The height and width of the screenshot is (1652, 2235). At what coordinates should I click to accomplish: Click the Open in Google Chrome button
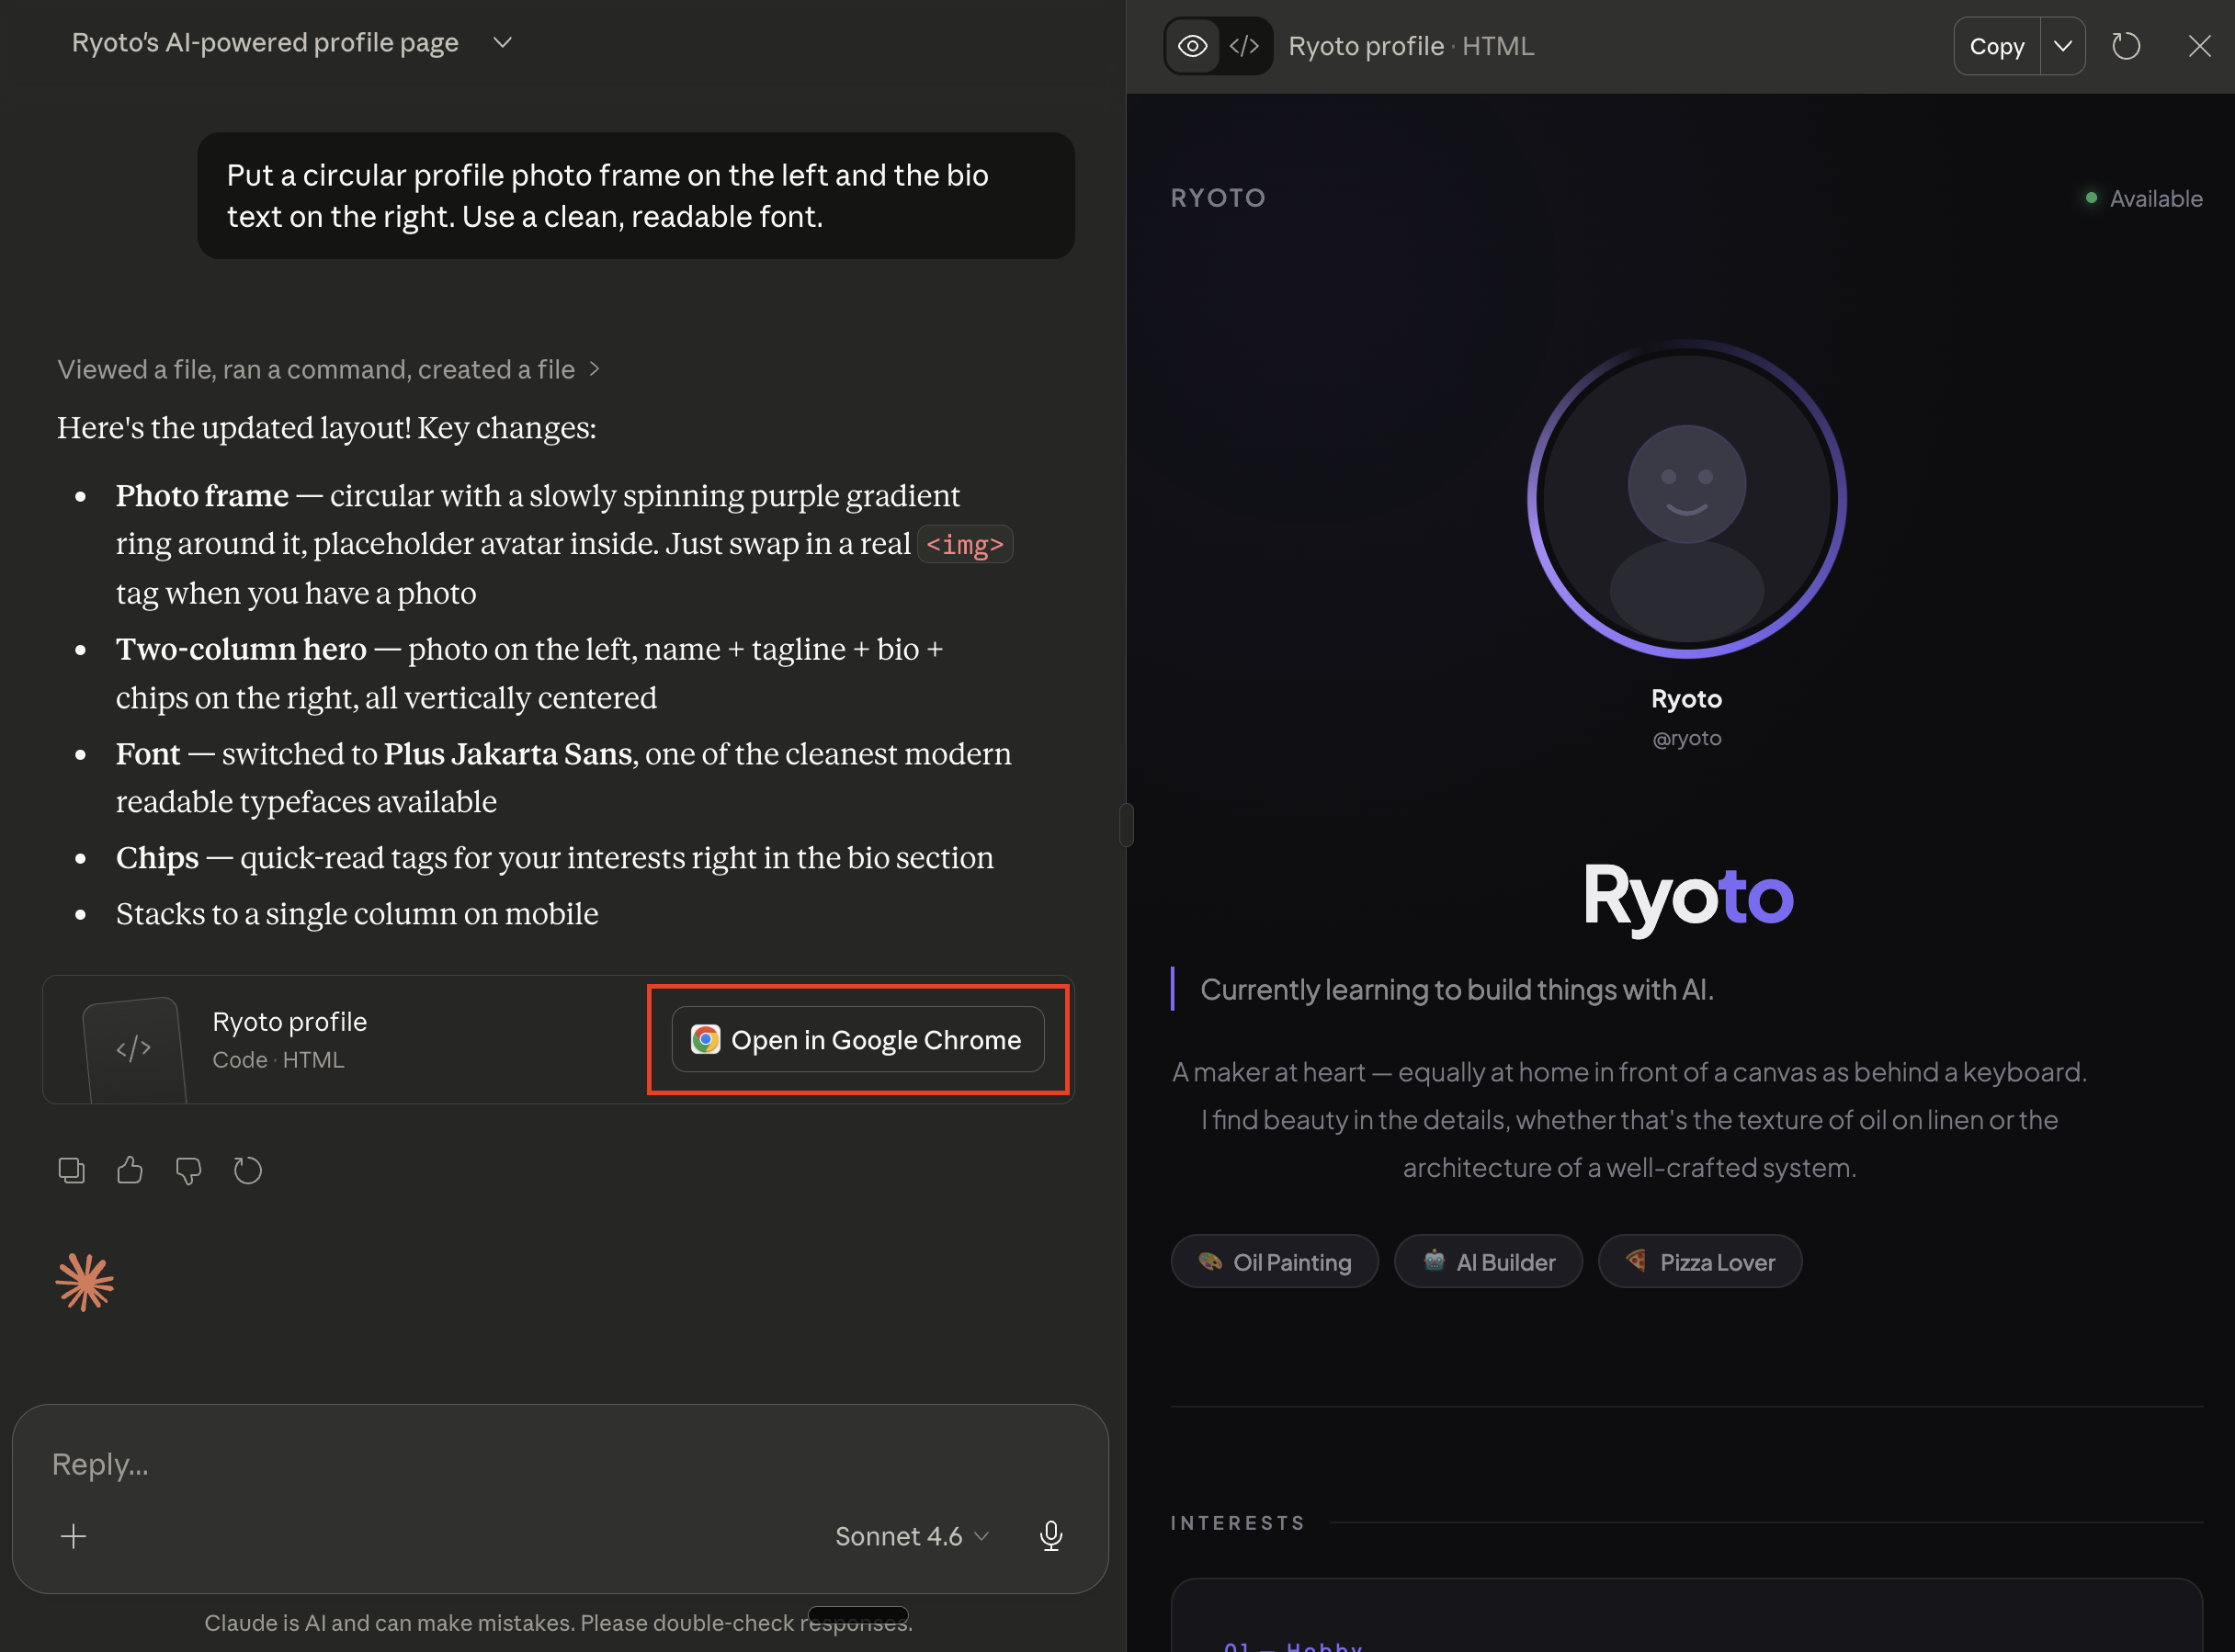click(x=857, y=1040)
